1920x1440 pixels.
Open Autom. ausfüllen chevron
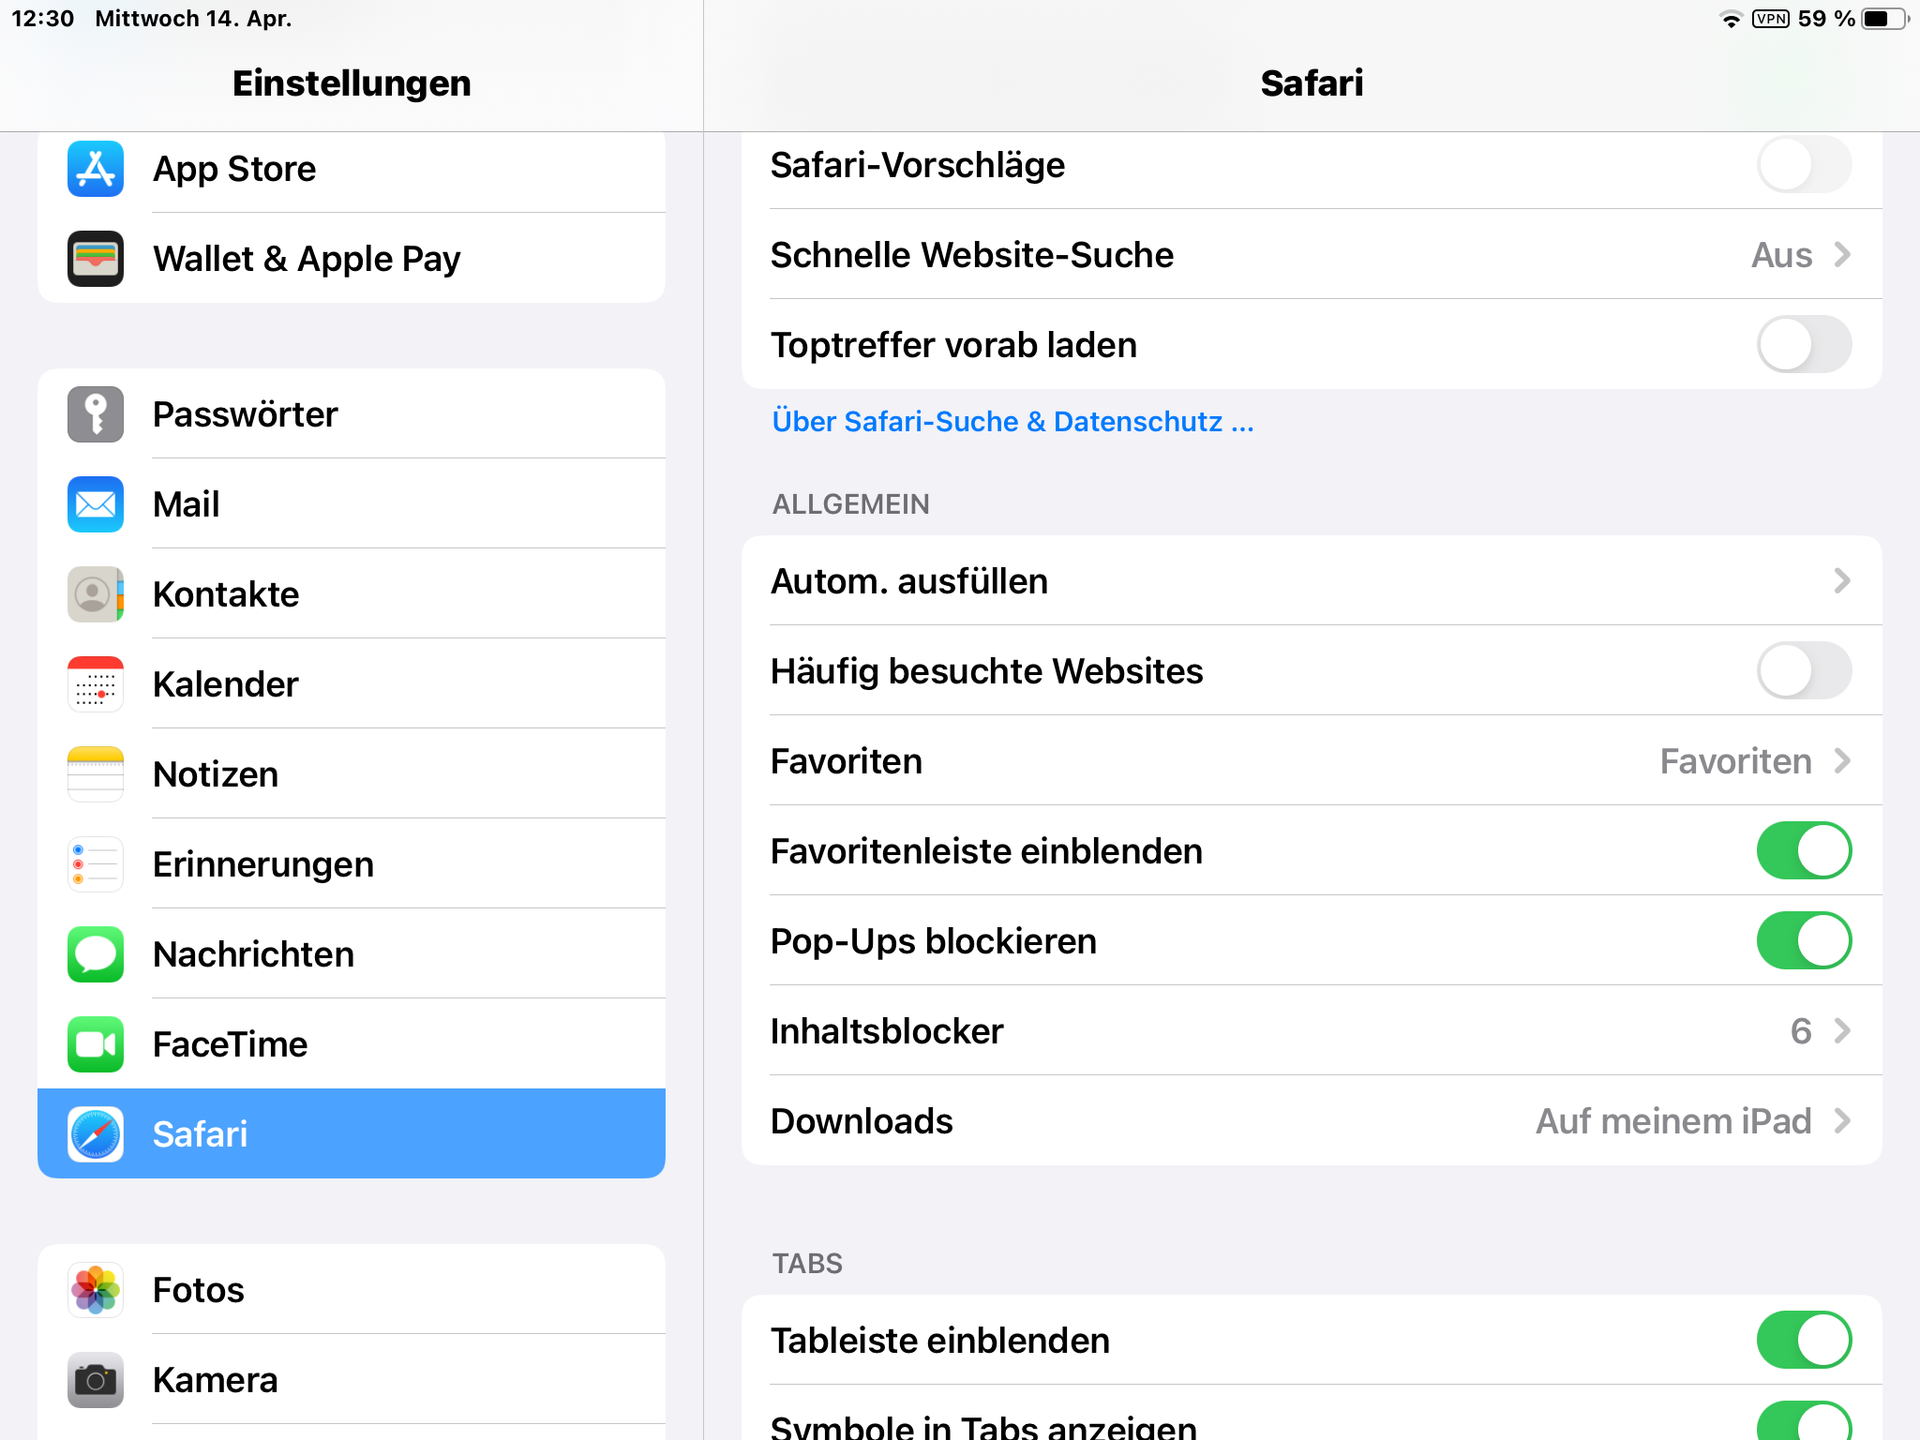1842,581
